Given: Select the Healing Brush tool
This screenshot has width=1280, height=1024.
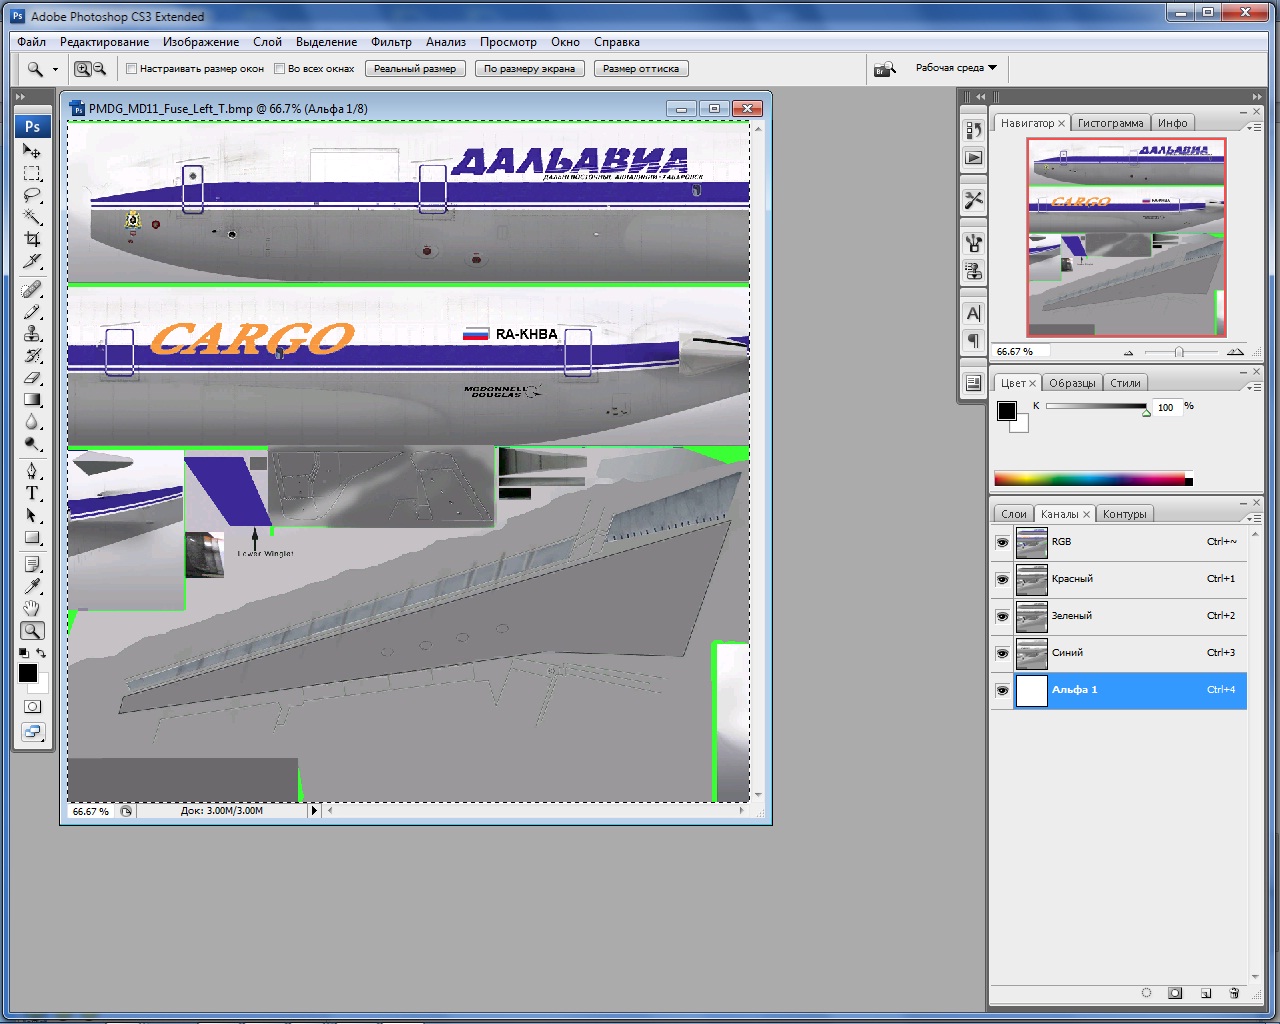Looking at the screenshot, I should (x=32, y=290).
